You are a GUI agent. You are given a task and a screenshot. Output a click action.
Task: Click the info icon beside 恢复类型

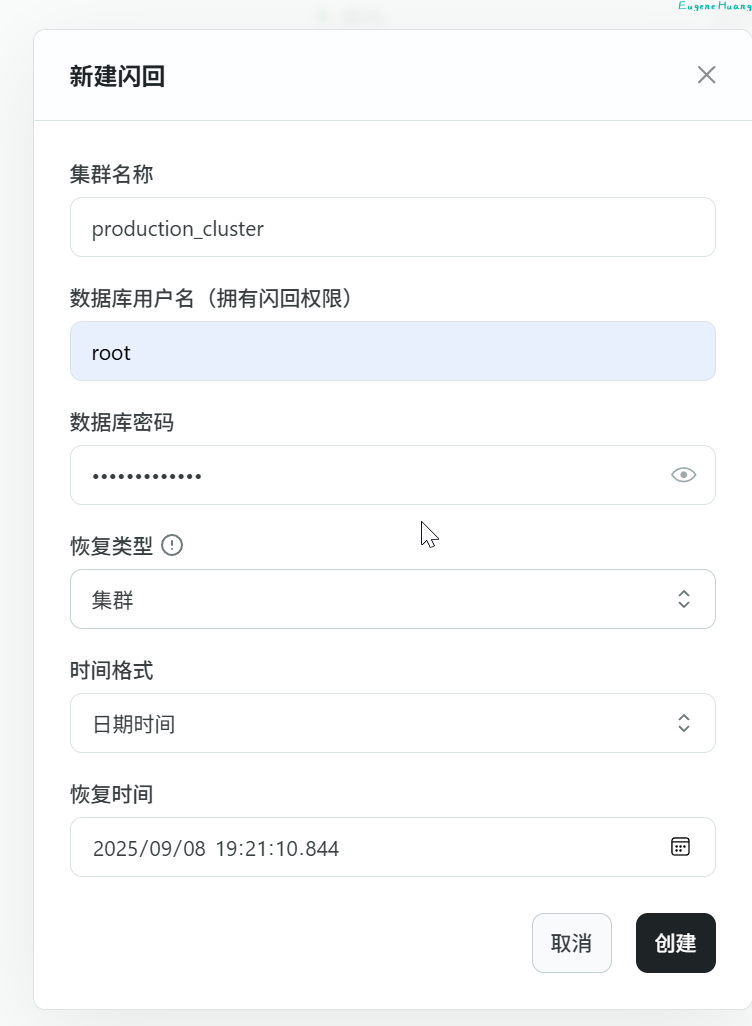[x=172, y=545]
